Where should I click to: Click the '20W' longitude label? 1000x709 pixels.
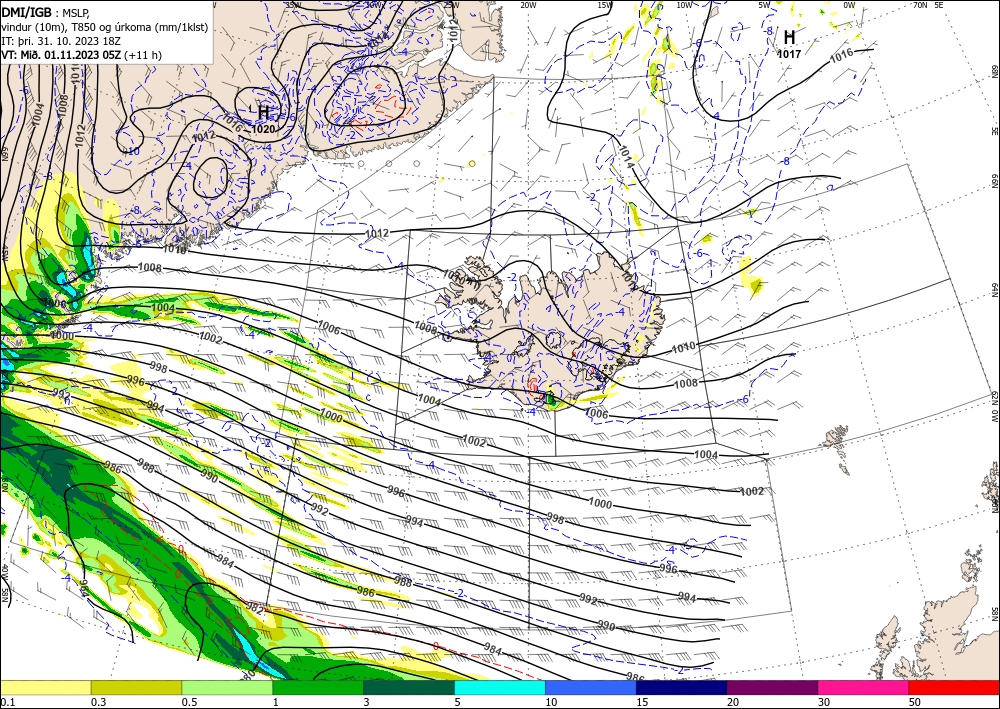(527, 5)
